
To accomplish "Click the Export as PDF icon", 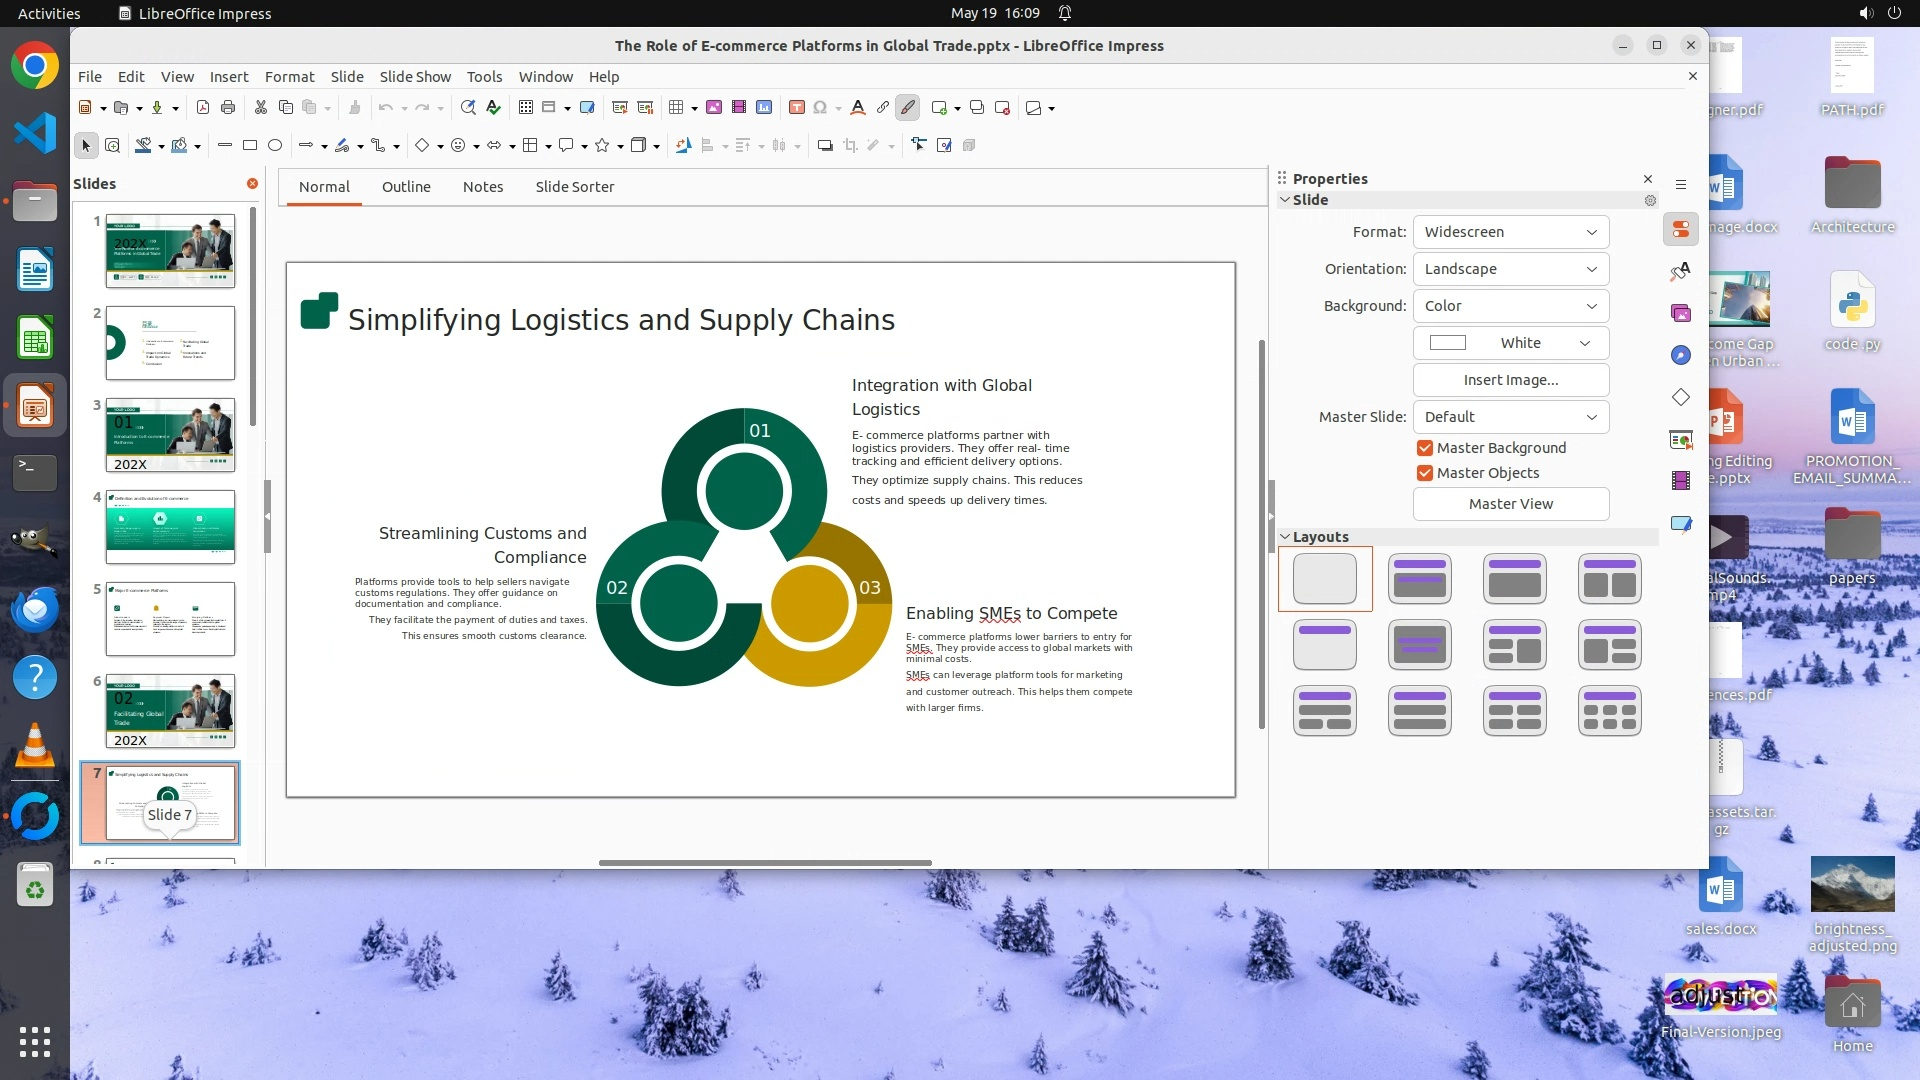I will (x=203, y=108).
